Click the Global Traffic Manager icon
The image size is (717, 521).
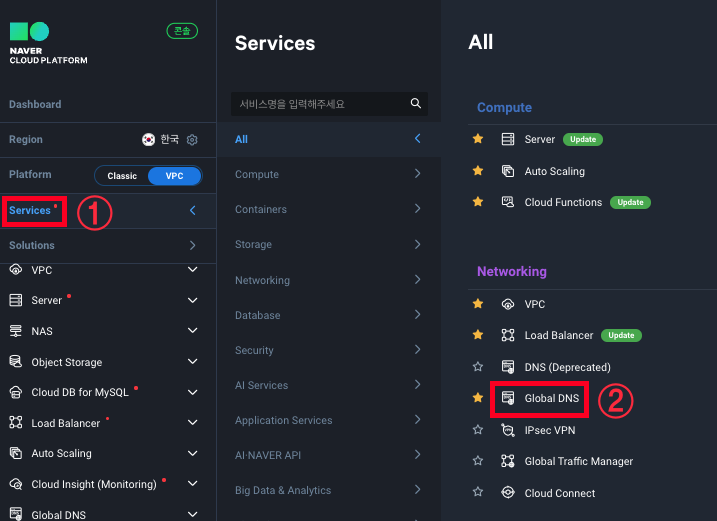(x=508, y=461)
